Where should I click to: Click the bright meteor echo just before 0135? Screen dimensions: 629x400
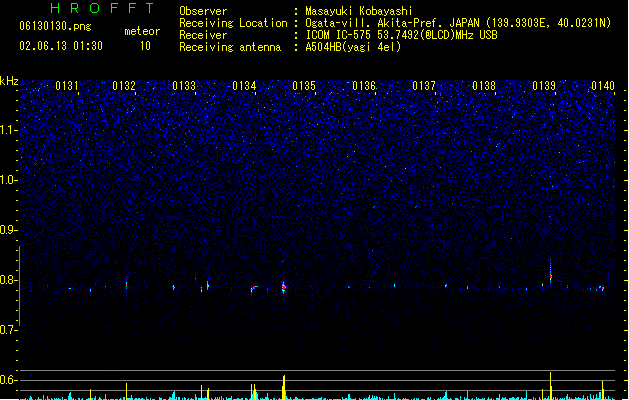pyautogui.click(x=284, y=286)
